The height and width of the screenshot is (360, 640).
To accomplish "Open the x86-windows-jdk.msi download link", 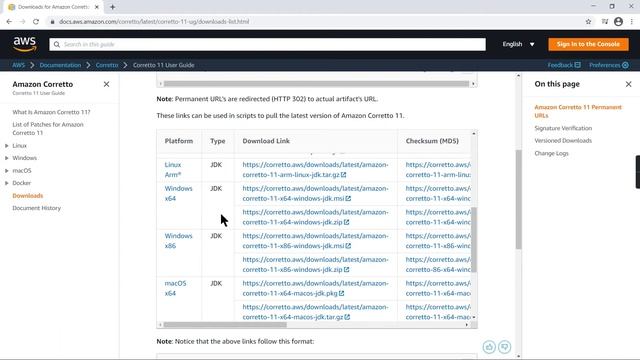I will pyautogui.click(x=315, y=241).
